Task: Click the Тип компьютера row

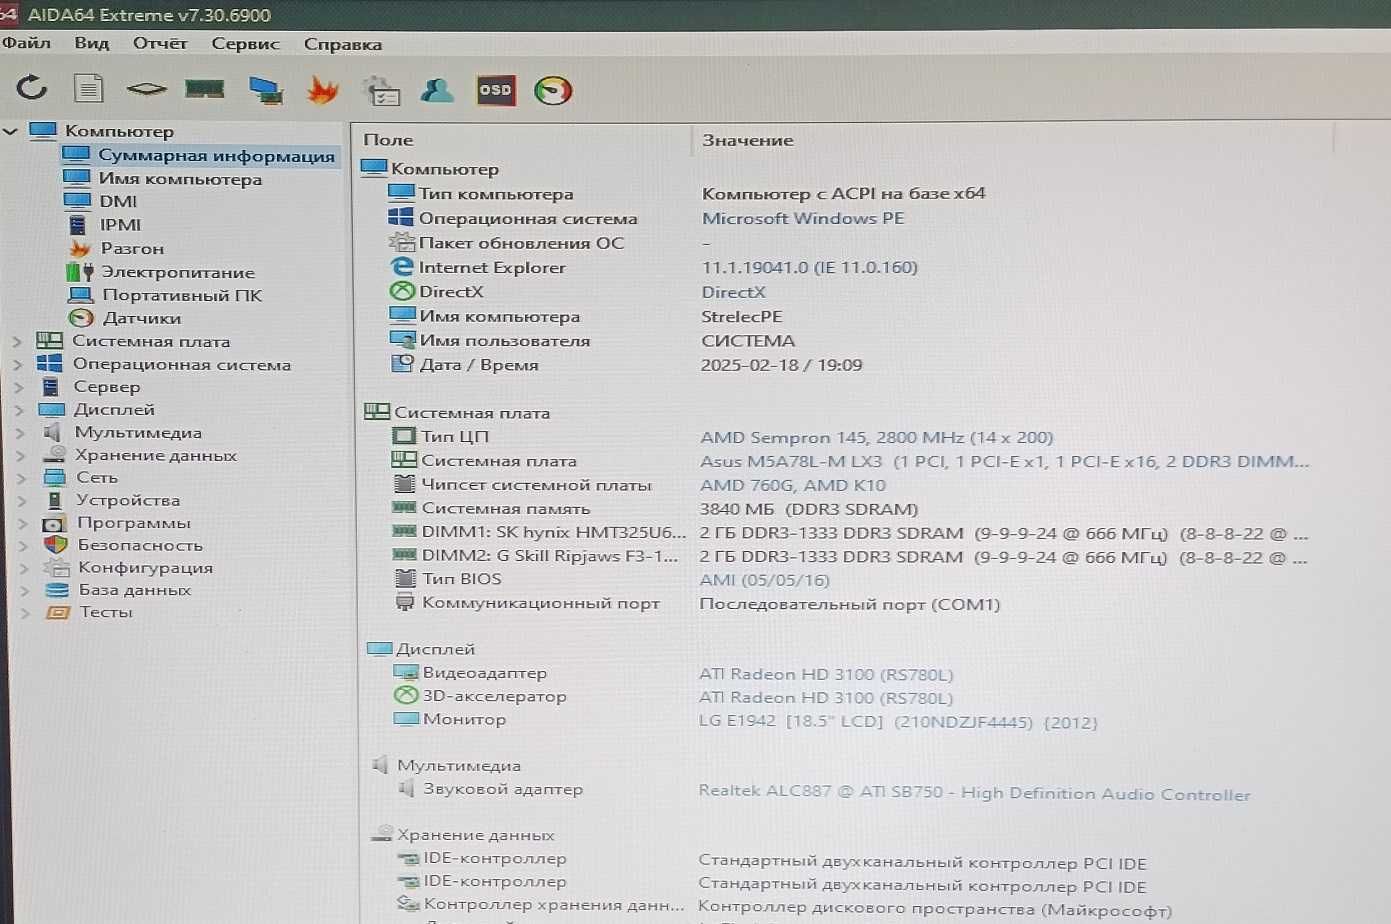Action: tap(687, 194)
